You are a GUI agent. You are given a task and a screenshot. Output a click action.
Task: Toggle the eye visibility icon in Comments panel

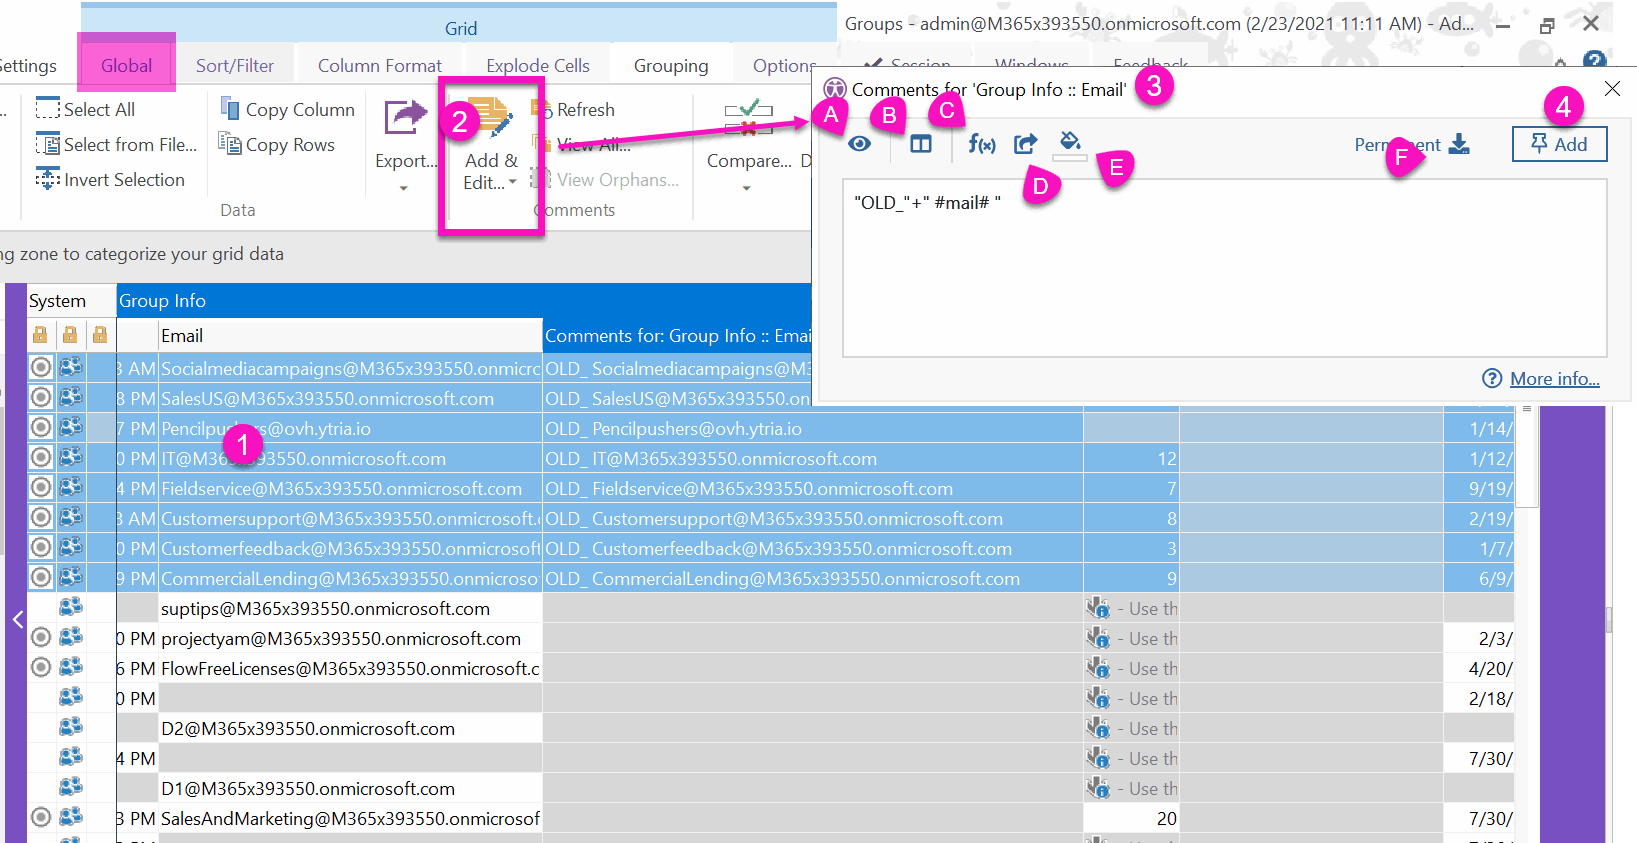point(859,145)
